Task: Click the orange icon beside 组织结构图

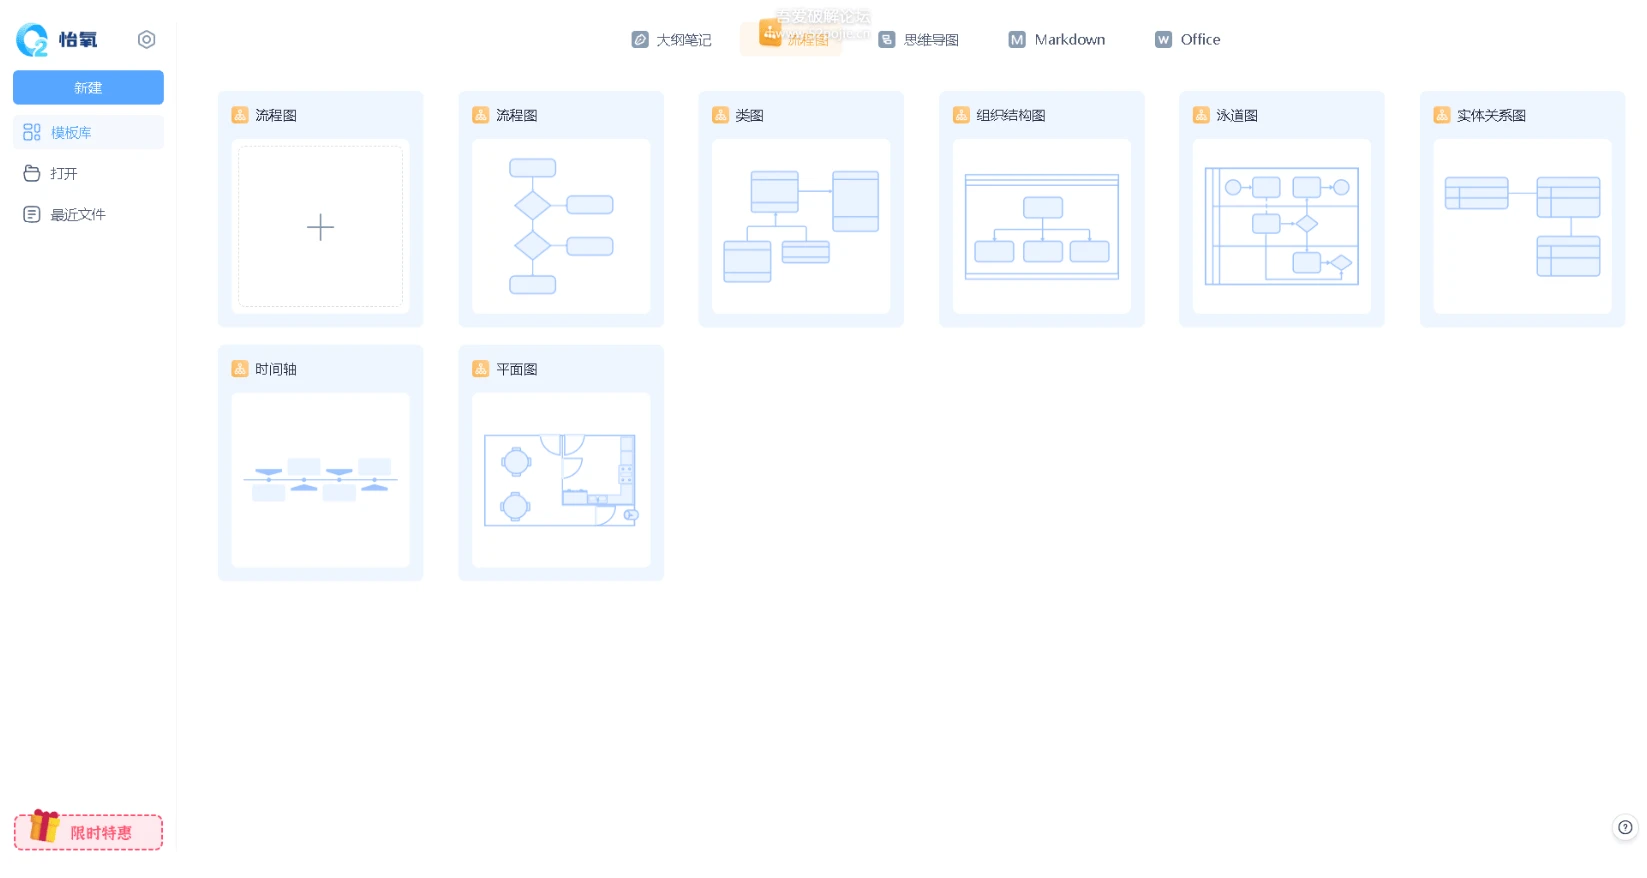Action: click(x=961, y=115)
